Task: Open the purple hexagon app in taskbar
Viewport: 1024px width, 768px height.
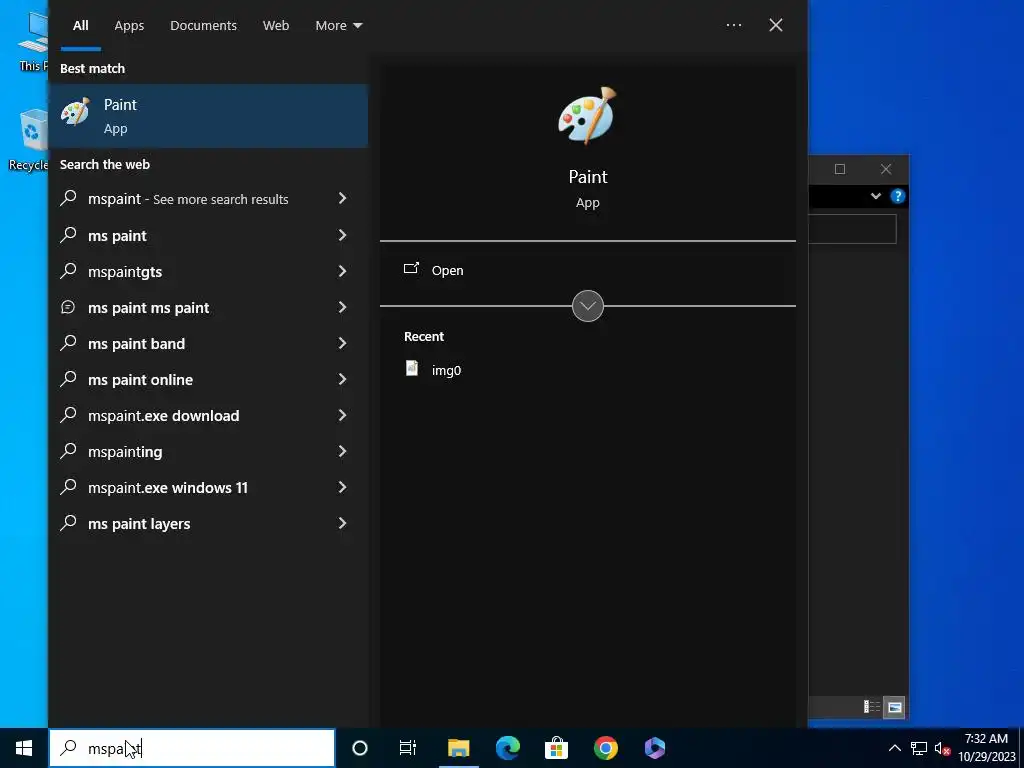Action: click(x=654, y=748)
